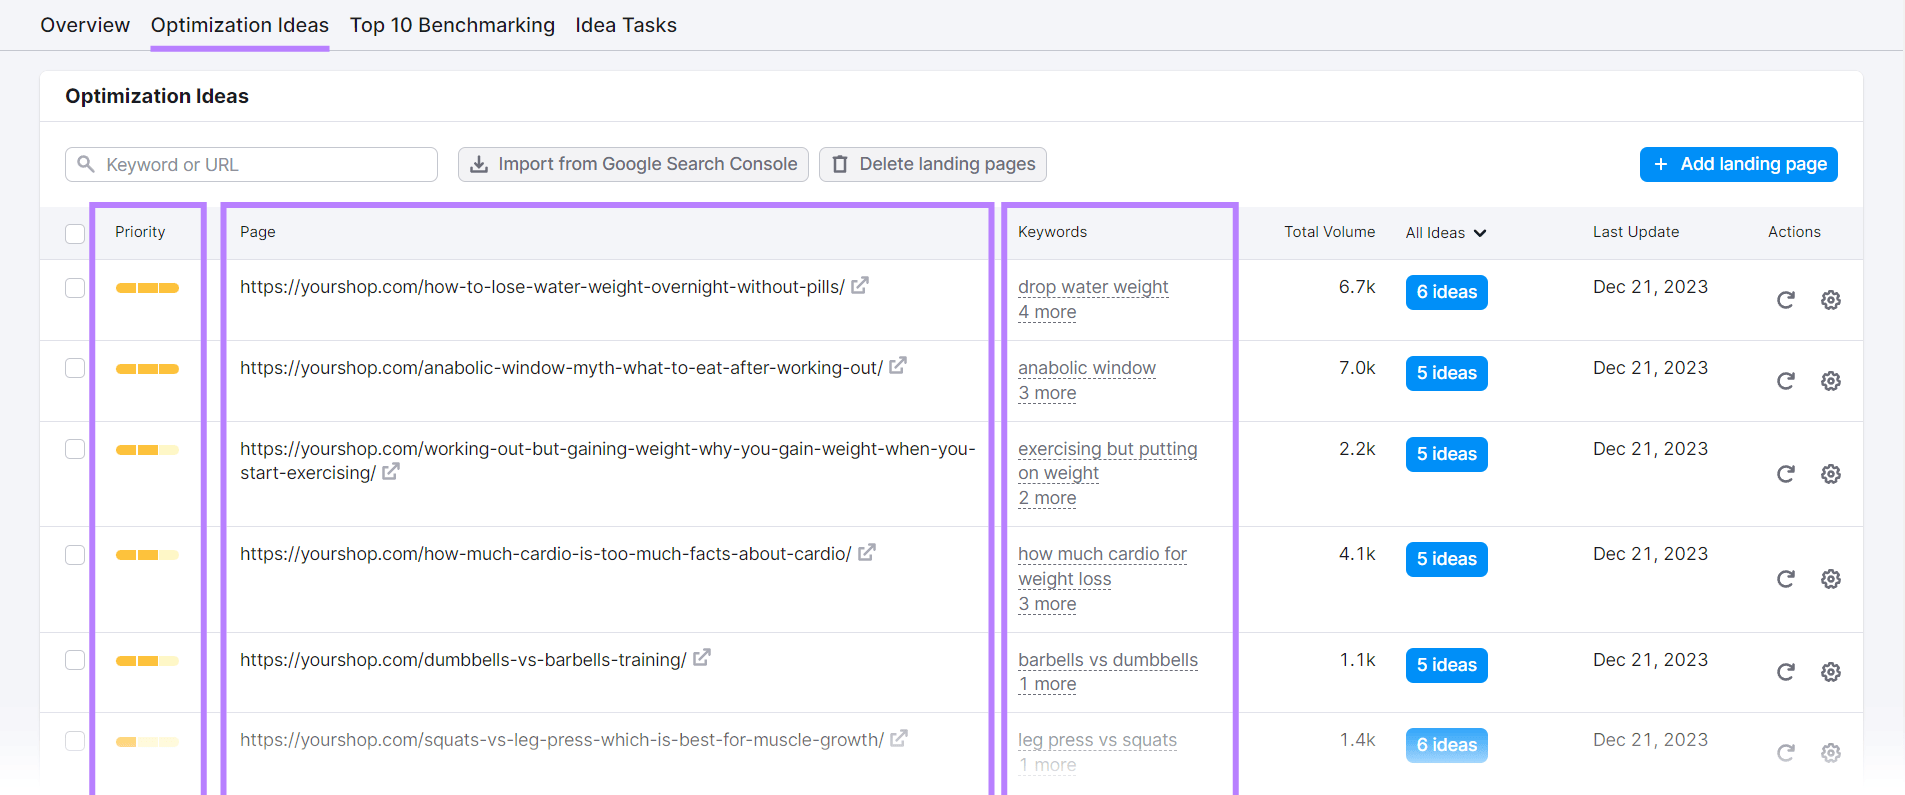1905x795 pixels.
Task: Click refresh icon in how-much-cardio row
Action: click(1785, 579)
